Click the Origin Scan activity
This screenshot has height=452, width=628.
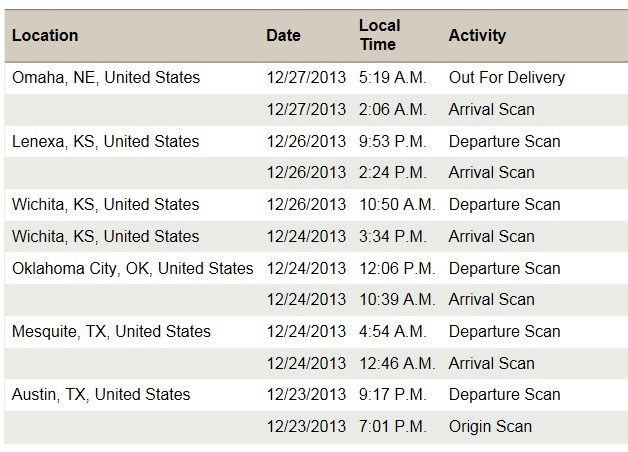pyautogui.click(x=490, y=426)
